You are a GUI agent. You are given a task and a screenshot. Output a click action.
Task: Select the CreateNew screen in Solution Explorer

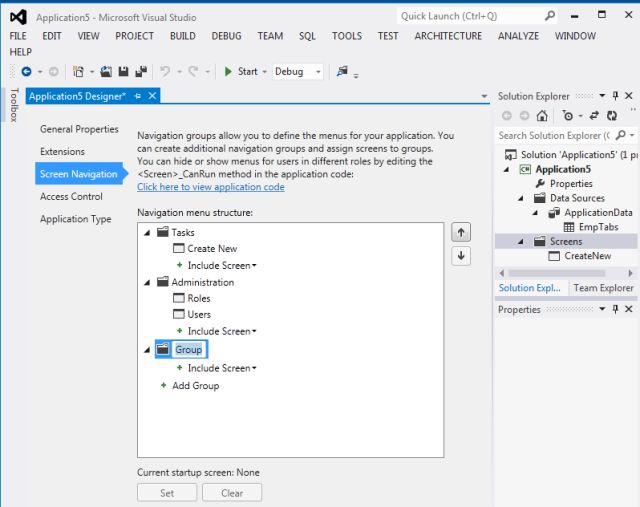pyautogui.click(x=580, y=256)
